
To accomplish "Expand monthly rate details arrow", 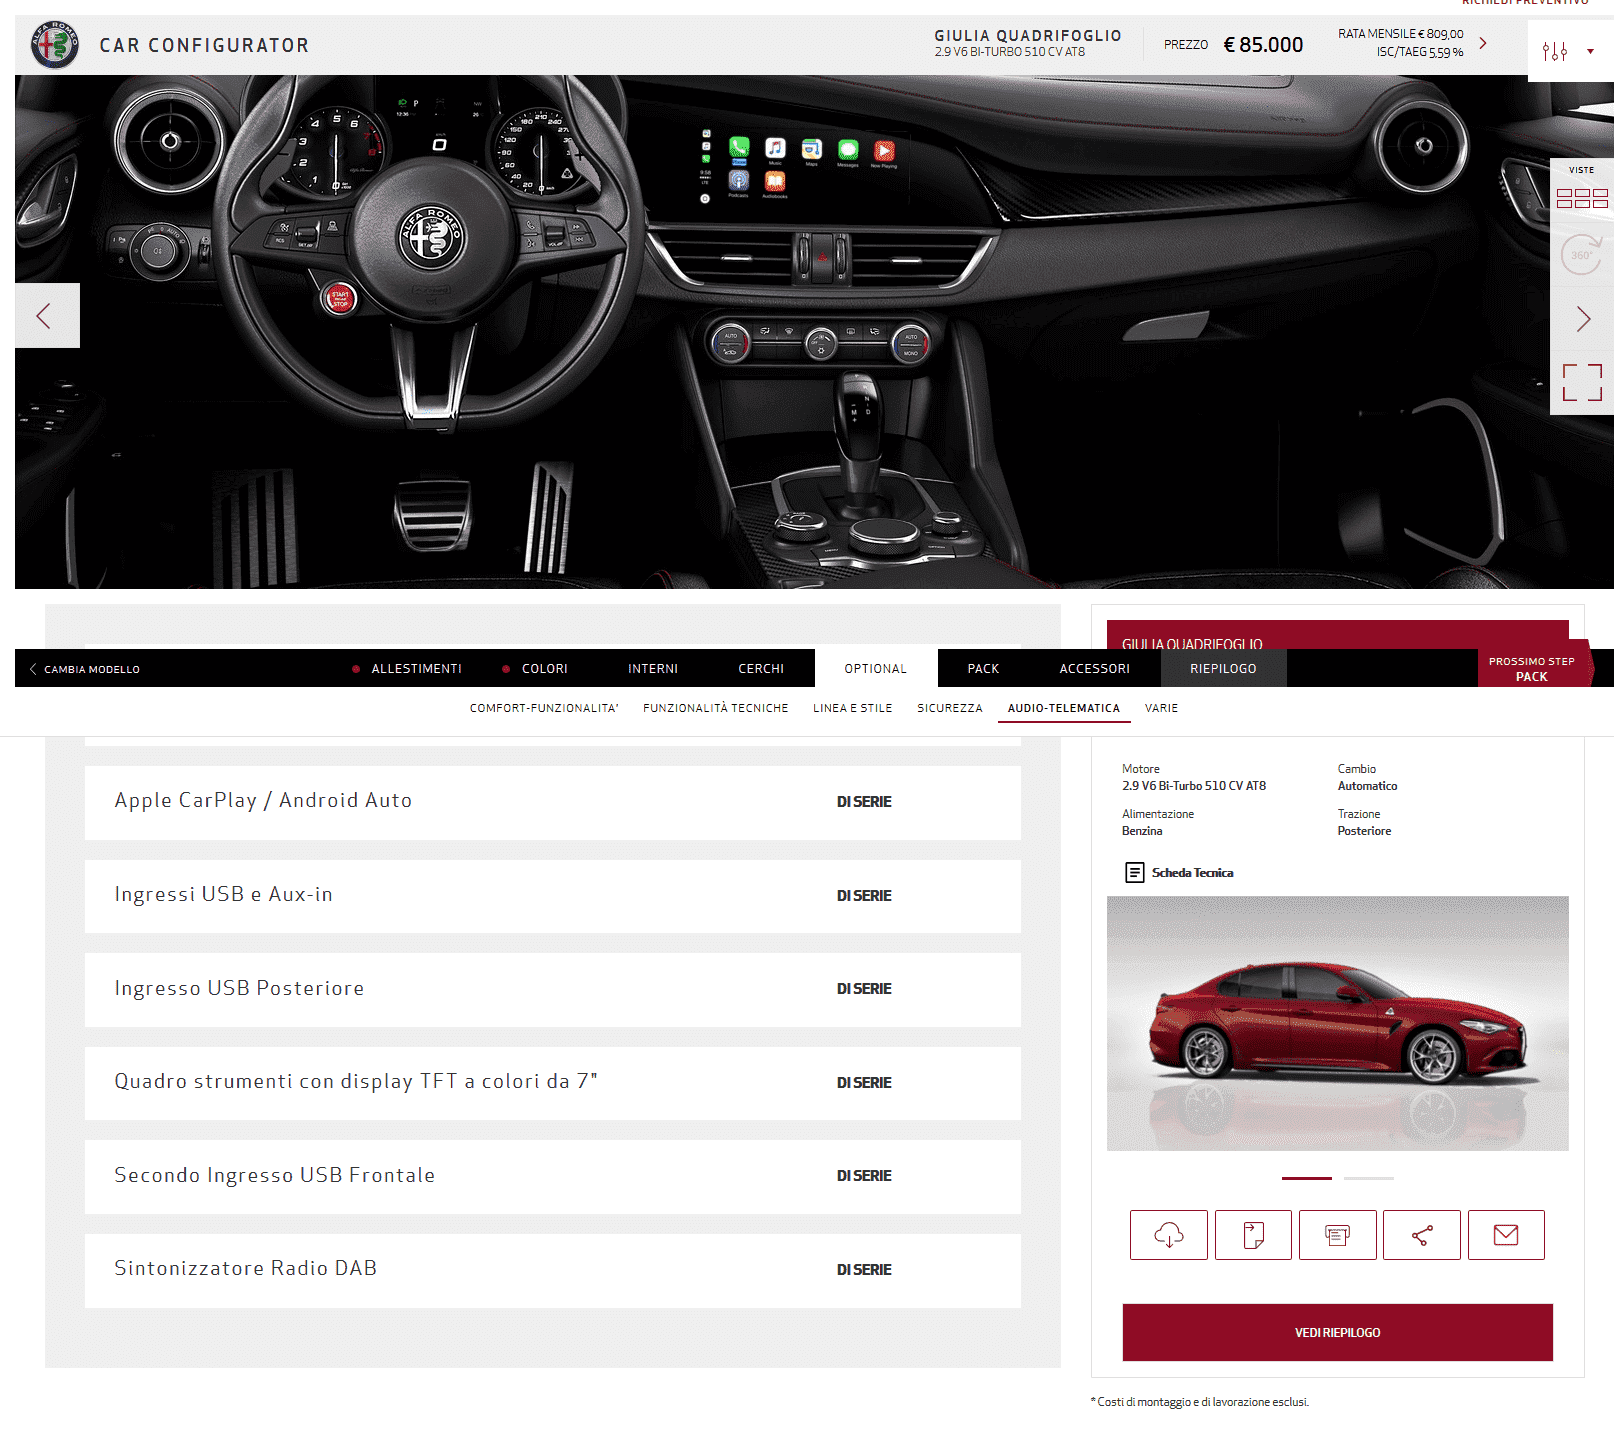I will [1483, 43].
